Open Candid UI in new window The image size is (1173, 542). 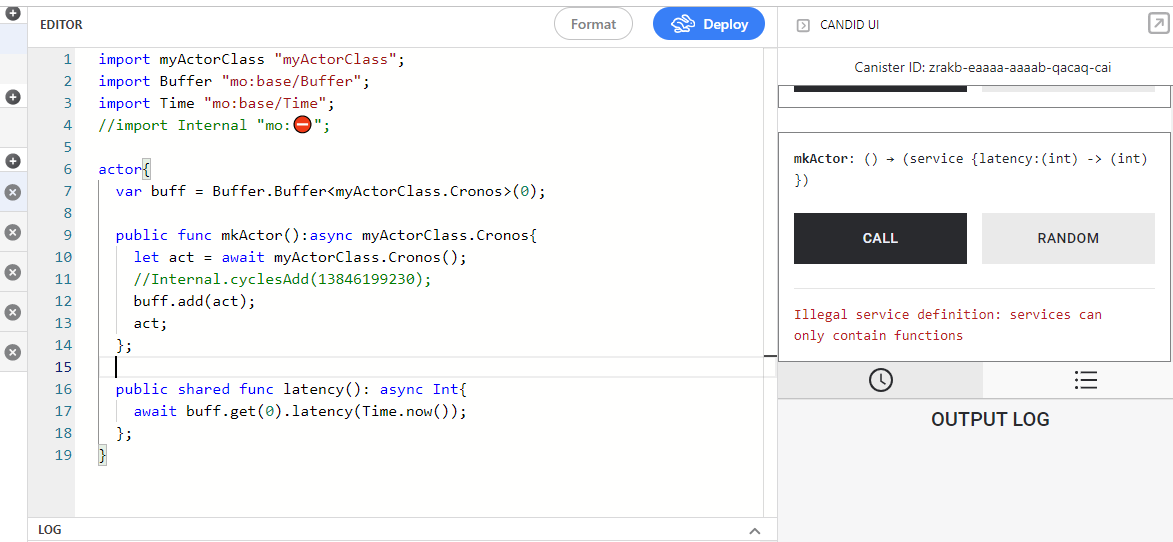(1157, 24)
